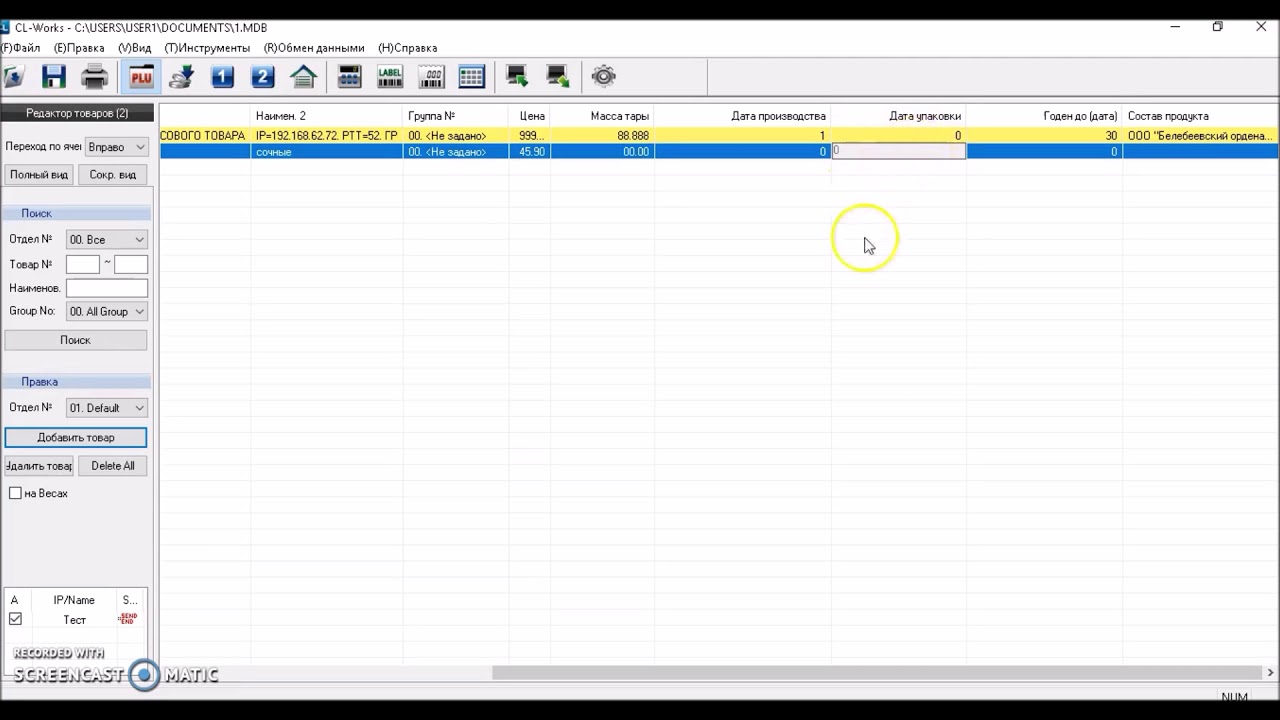Click the 'Полный вид' button
The height and width of the screenshot is (720, 1280).
(x=39, y=175)
